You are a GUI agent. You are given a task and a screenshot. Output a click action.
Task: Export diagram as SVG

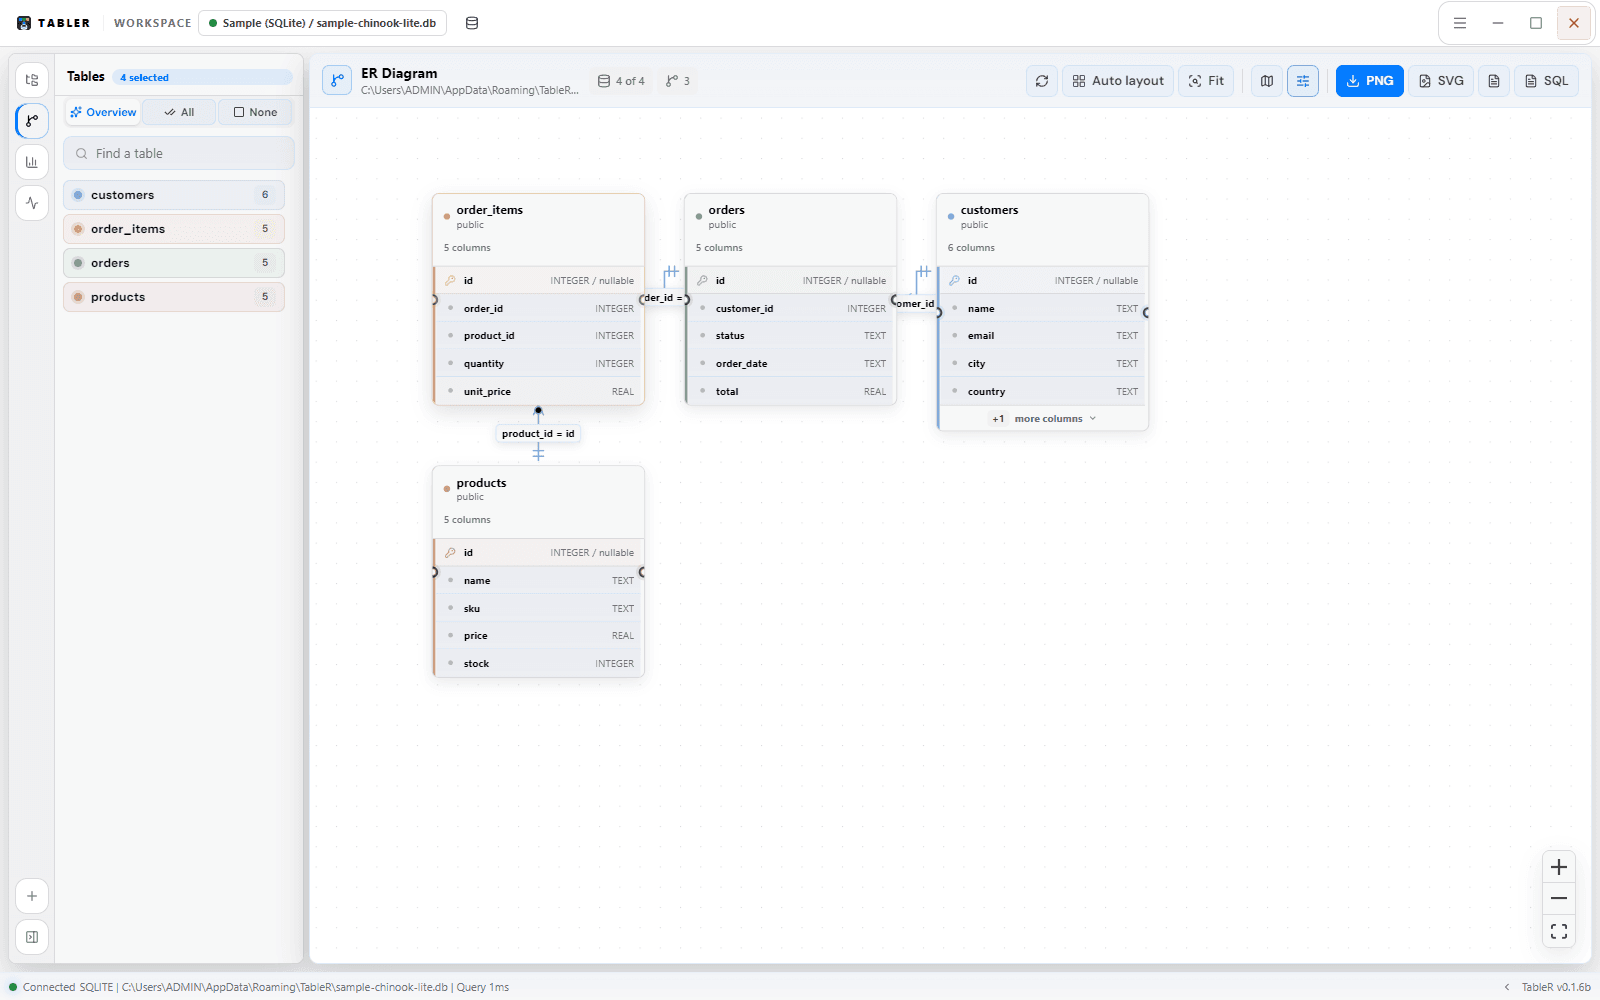coord(1441,81)
